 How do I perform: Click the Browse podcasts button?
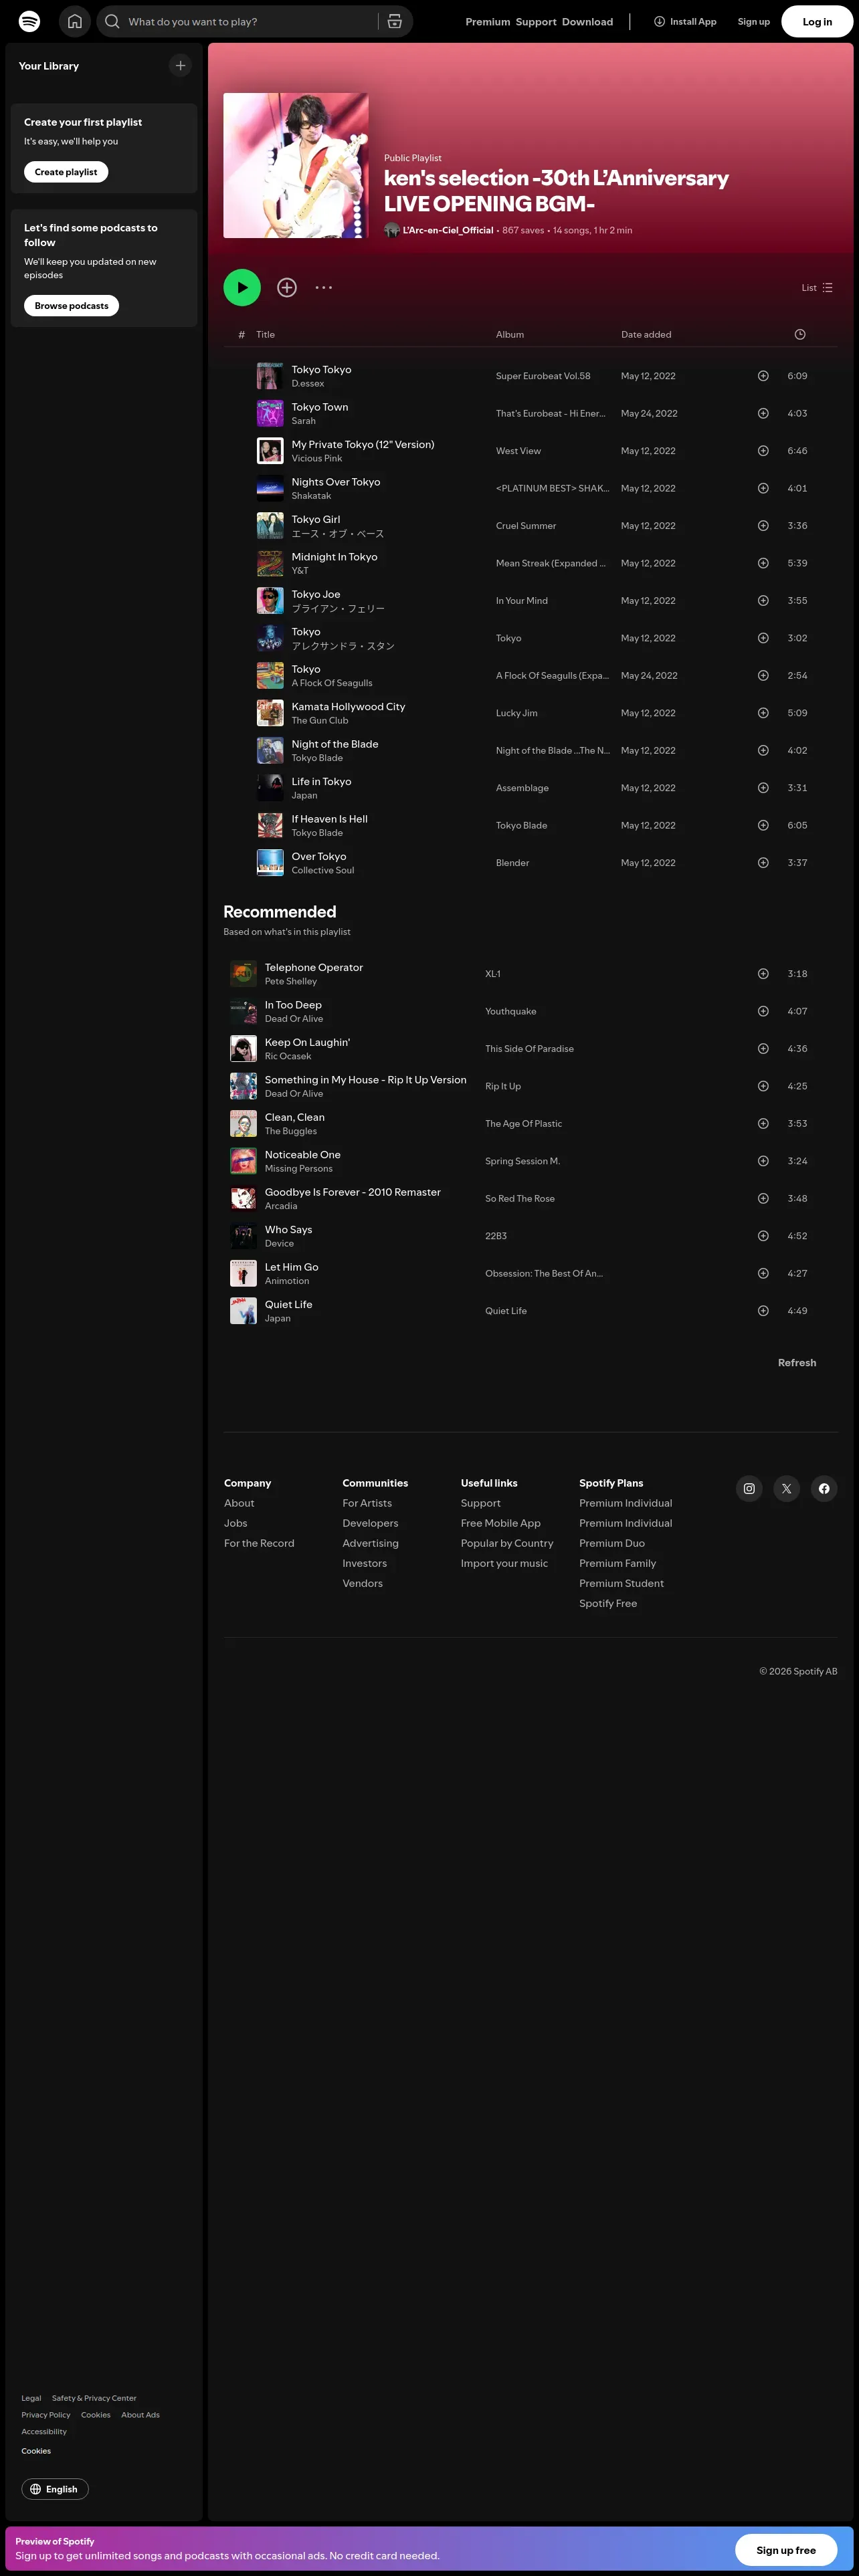(72, 306)
